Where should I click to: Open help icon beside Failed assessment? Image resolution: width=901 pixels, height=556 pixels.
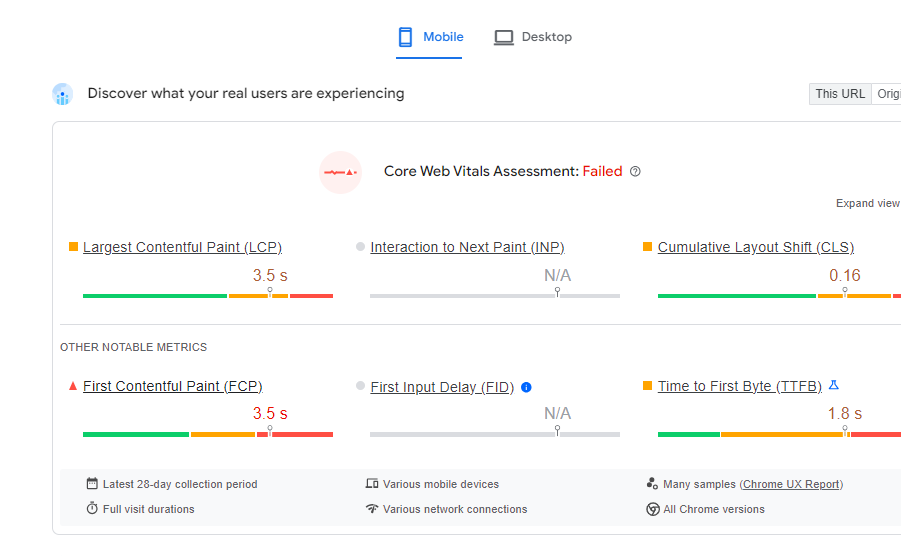635,171
